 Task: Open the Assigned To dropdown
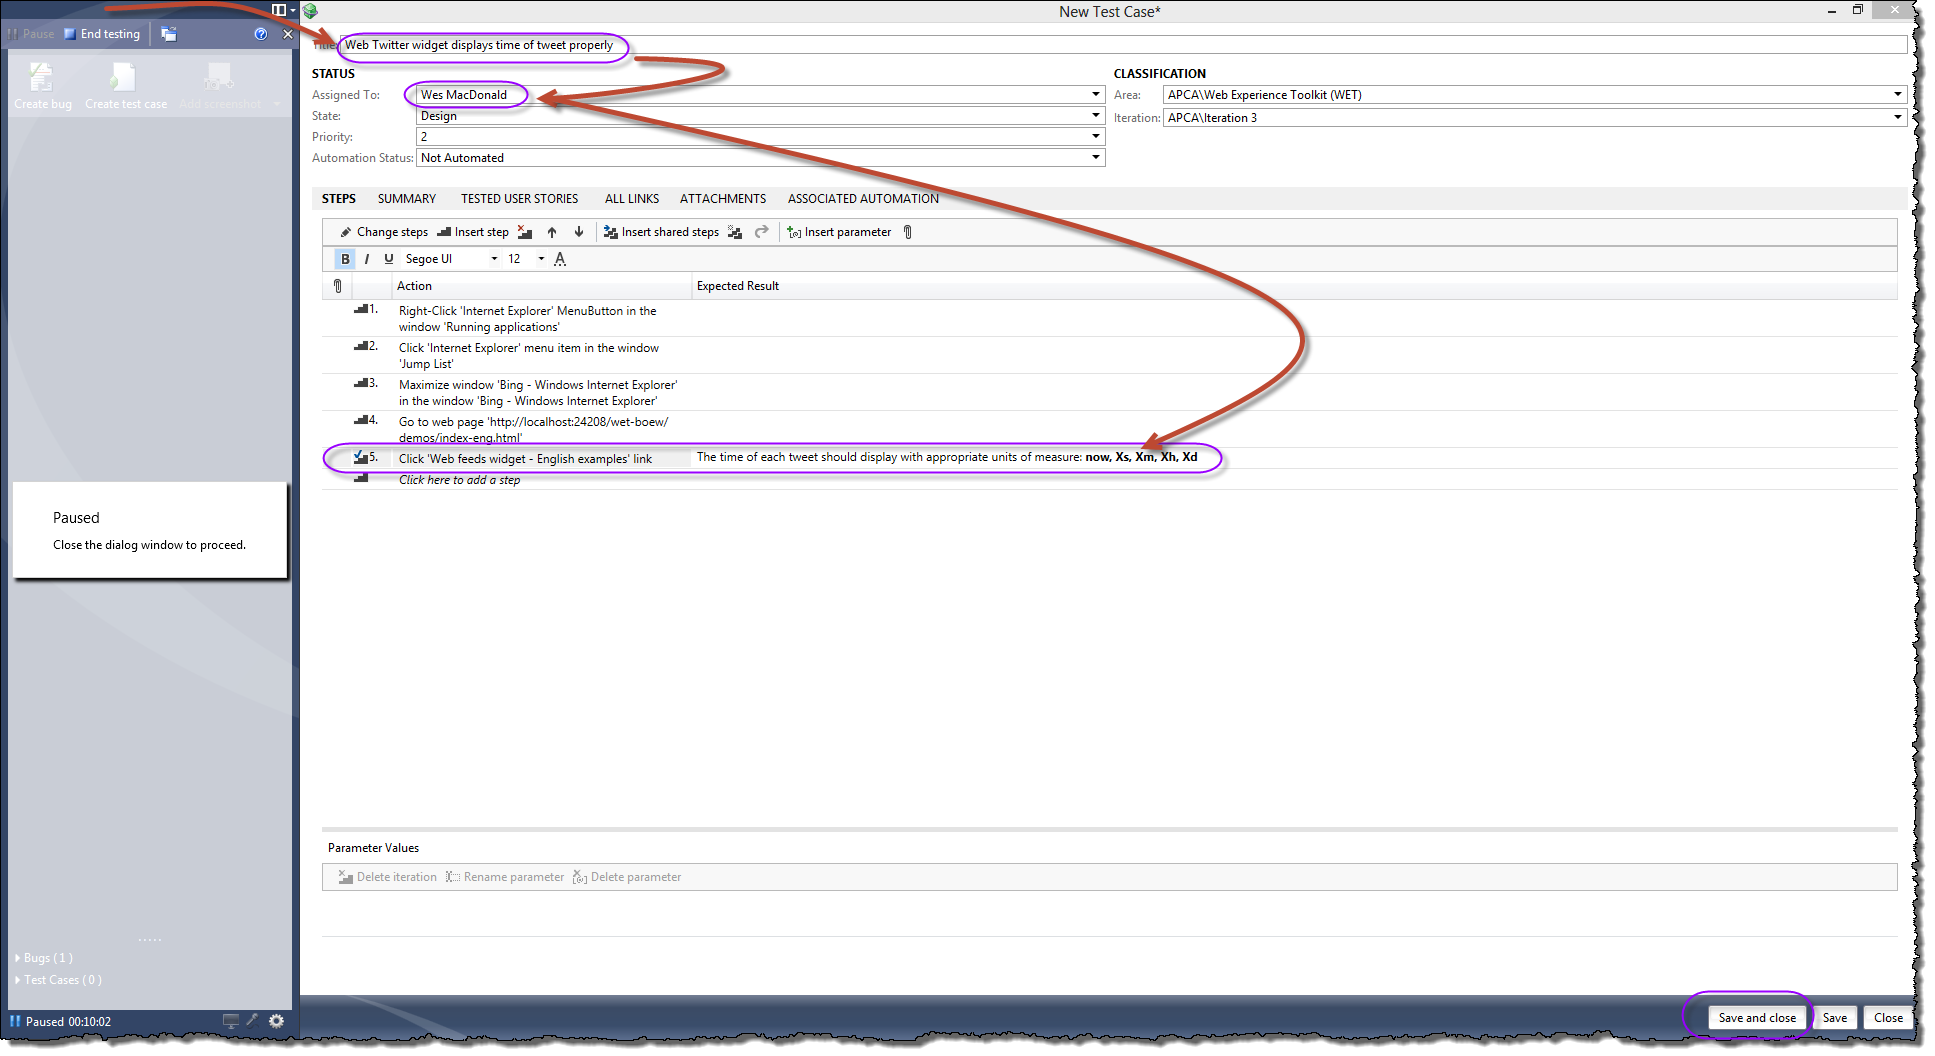click(1095, 95)
